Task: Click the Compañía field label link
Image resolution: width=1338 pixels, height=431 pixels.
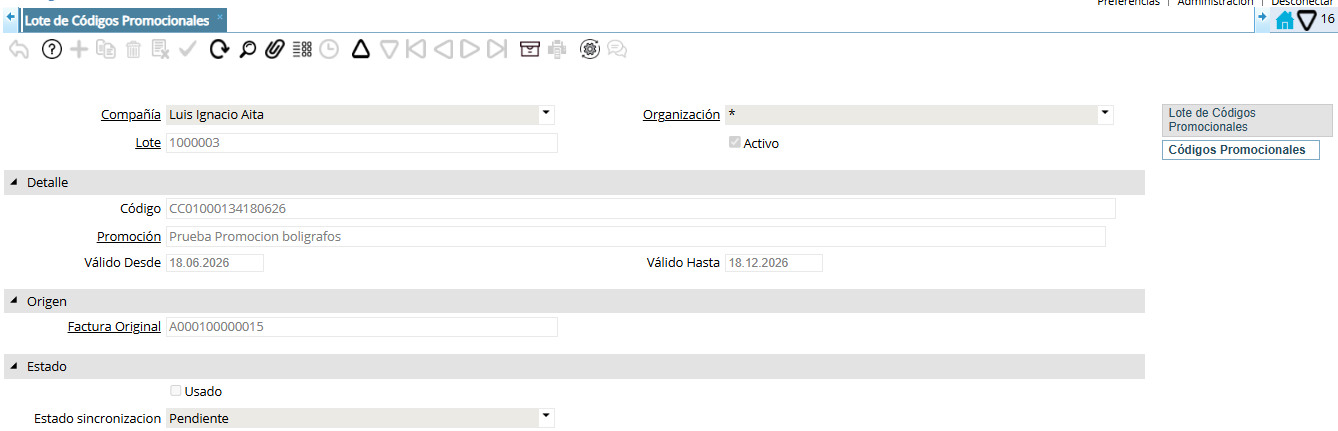Action: pyautogui.click(x=131, y=115)
